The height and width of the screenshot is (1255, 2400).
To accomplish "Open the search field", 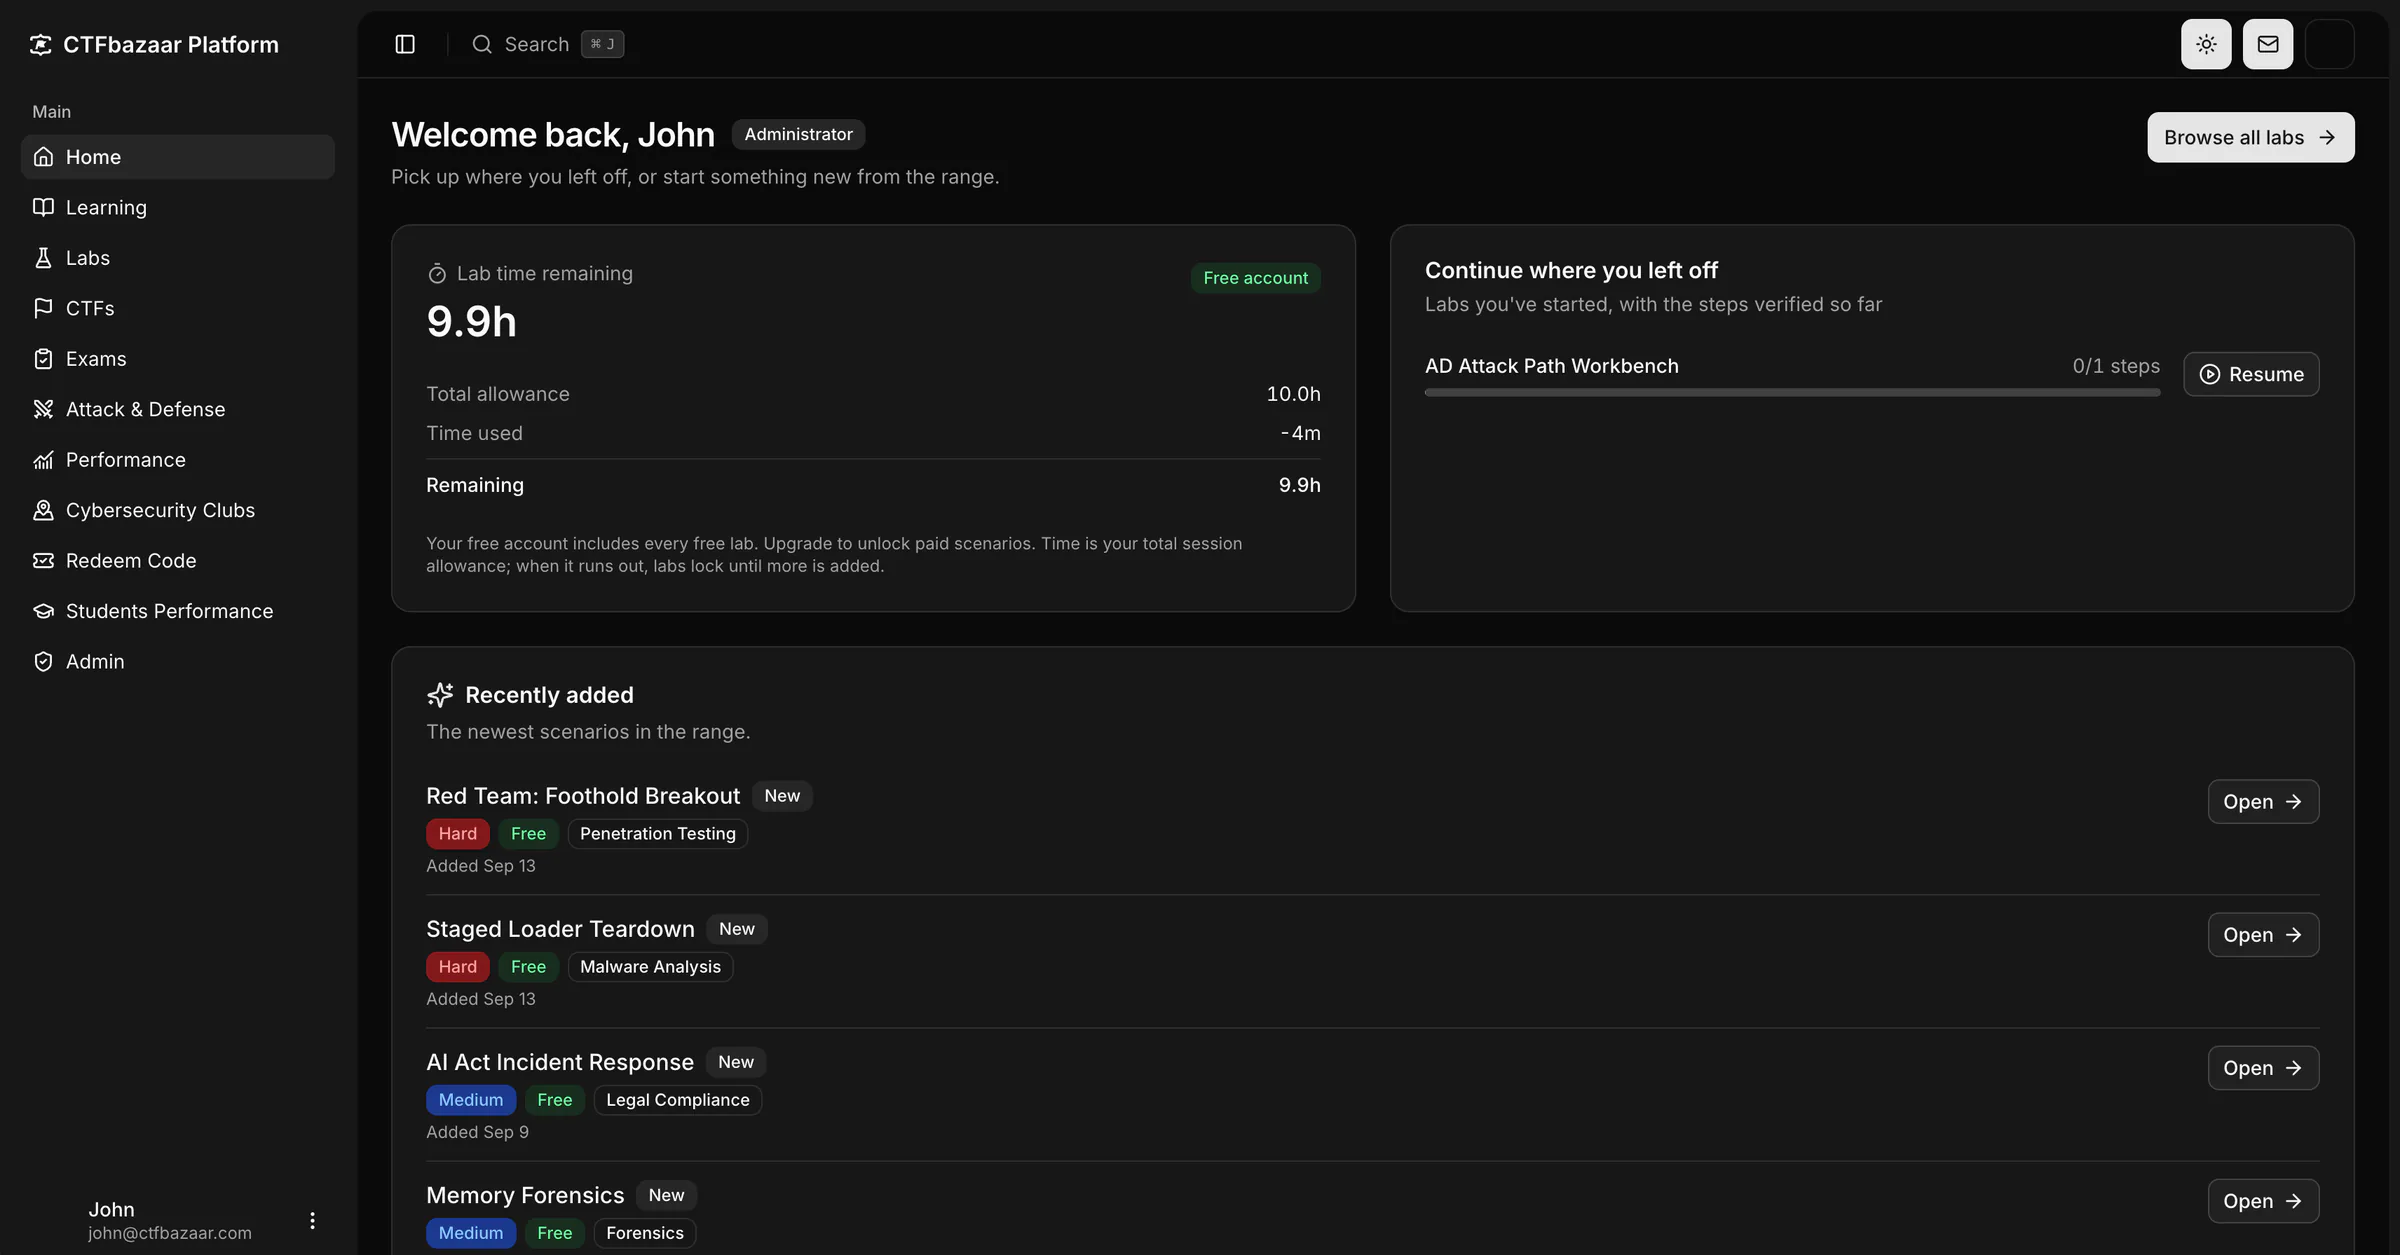I will (x=548, y=44).
